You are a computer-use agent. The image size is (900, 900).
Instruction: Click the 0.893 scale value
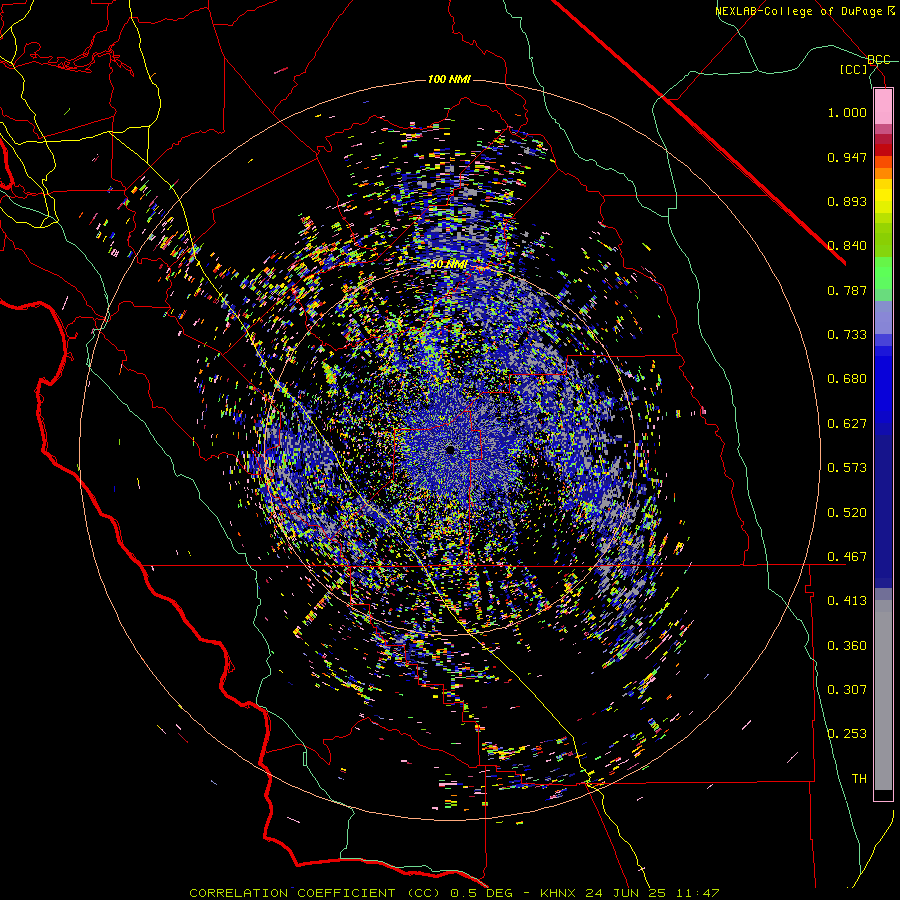click(x=847, y=201)
